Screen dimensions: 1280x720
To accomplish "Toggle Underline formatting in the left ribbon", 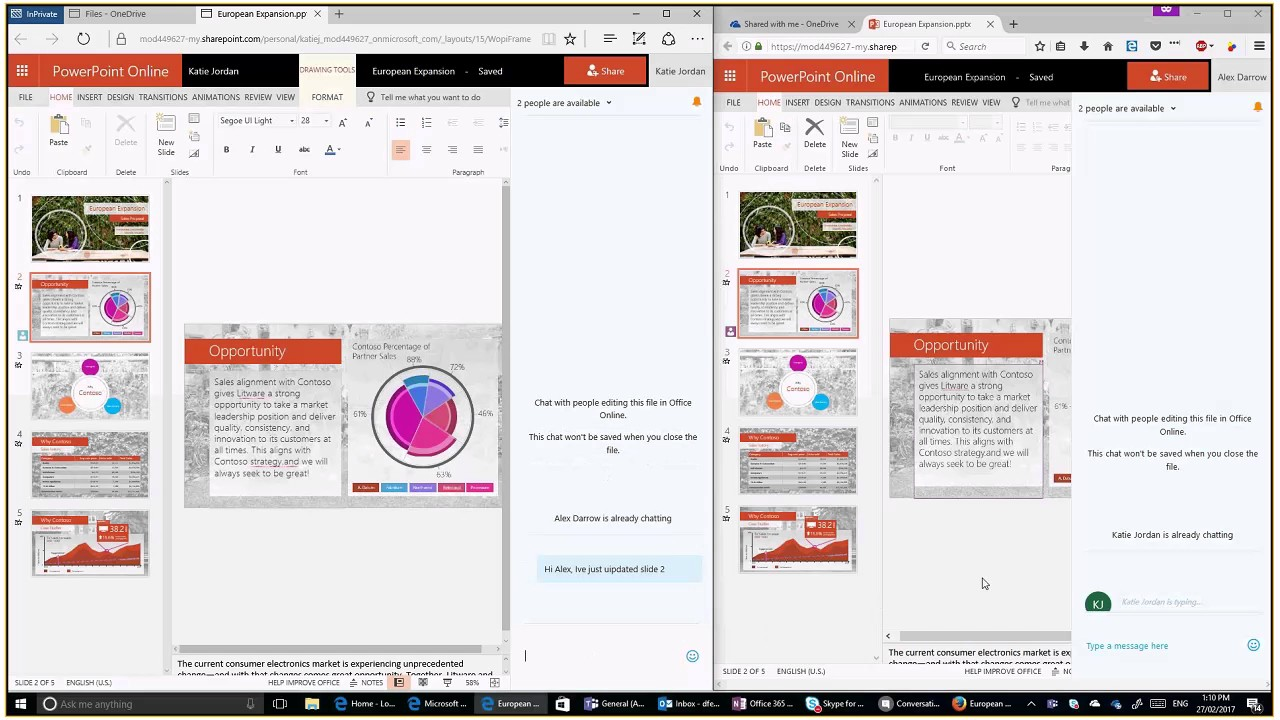I will coord(278,150).
